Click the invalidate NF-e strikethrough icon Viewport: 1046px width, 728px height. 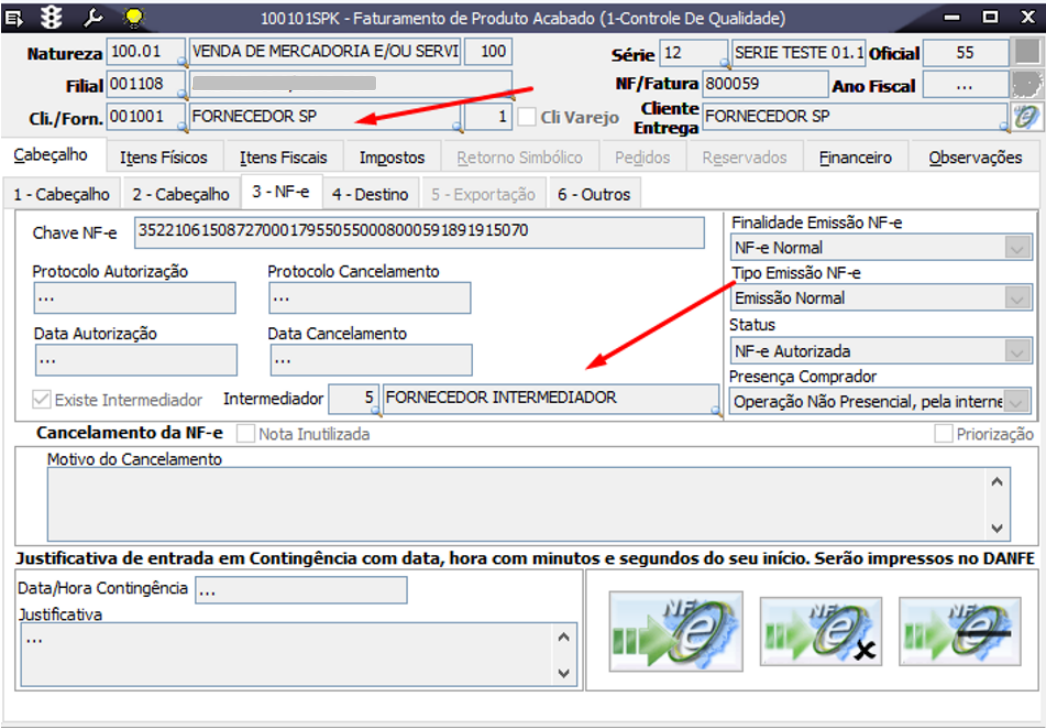pyautogui.click(x=959, y=631)
